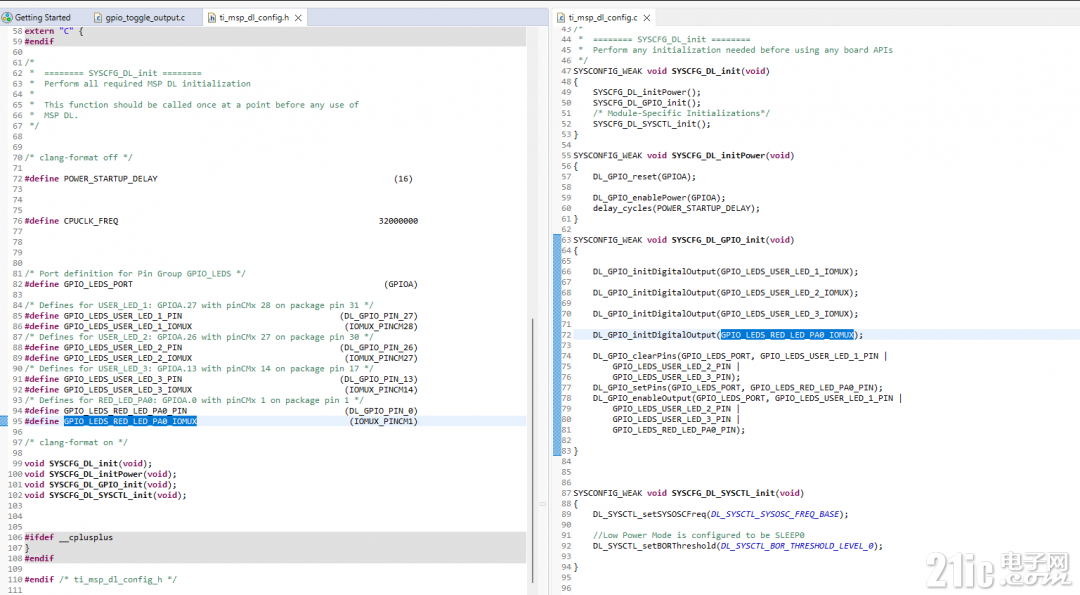Viewport: 1080px width, 595px height.
Task: Click the 32000000 frequency value
Action: [x=398, y=221]
